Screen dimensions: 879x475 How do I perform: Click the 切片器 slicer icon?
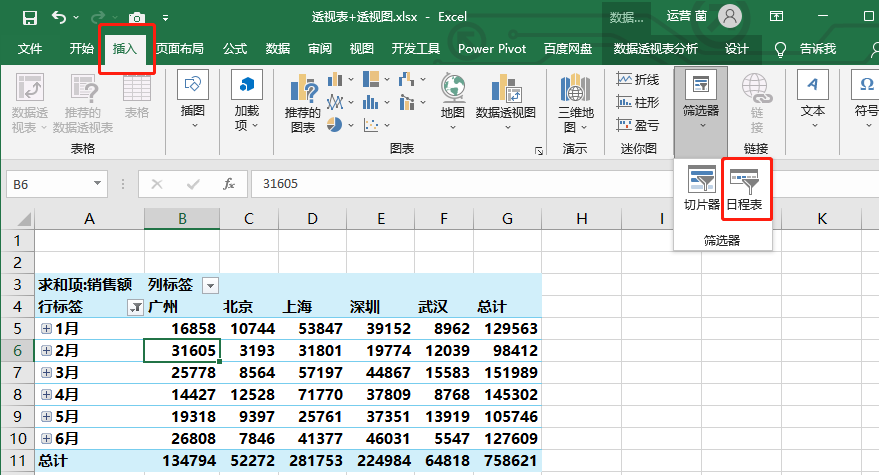click(702, 189)
